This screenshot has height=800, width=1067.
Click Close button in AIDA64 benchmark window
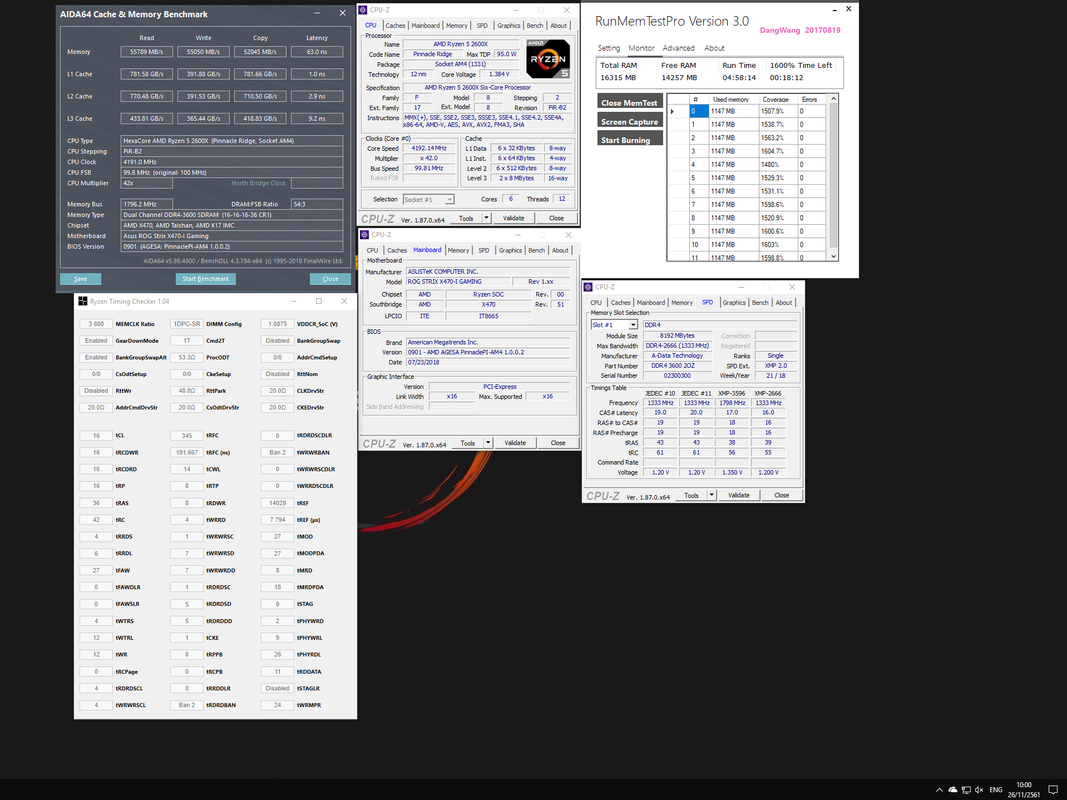(x=330, y=279)
